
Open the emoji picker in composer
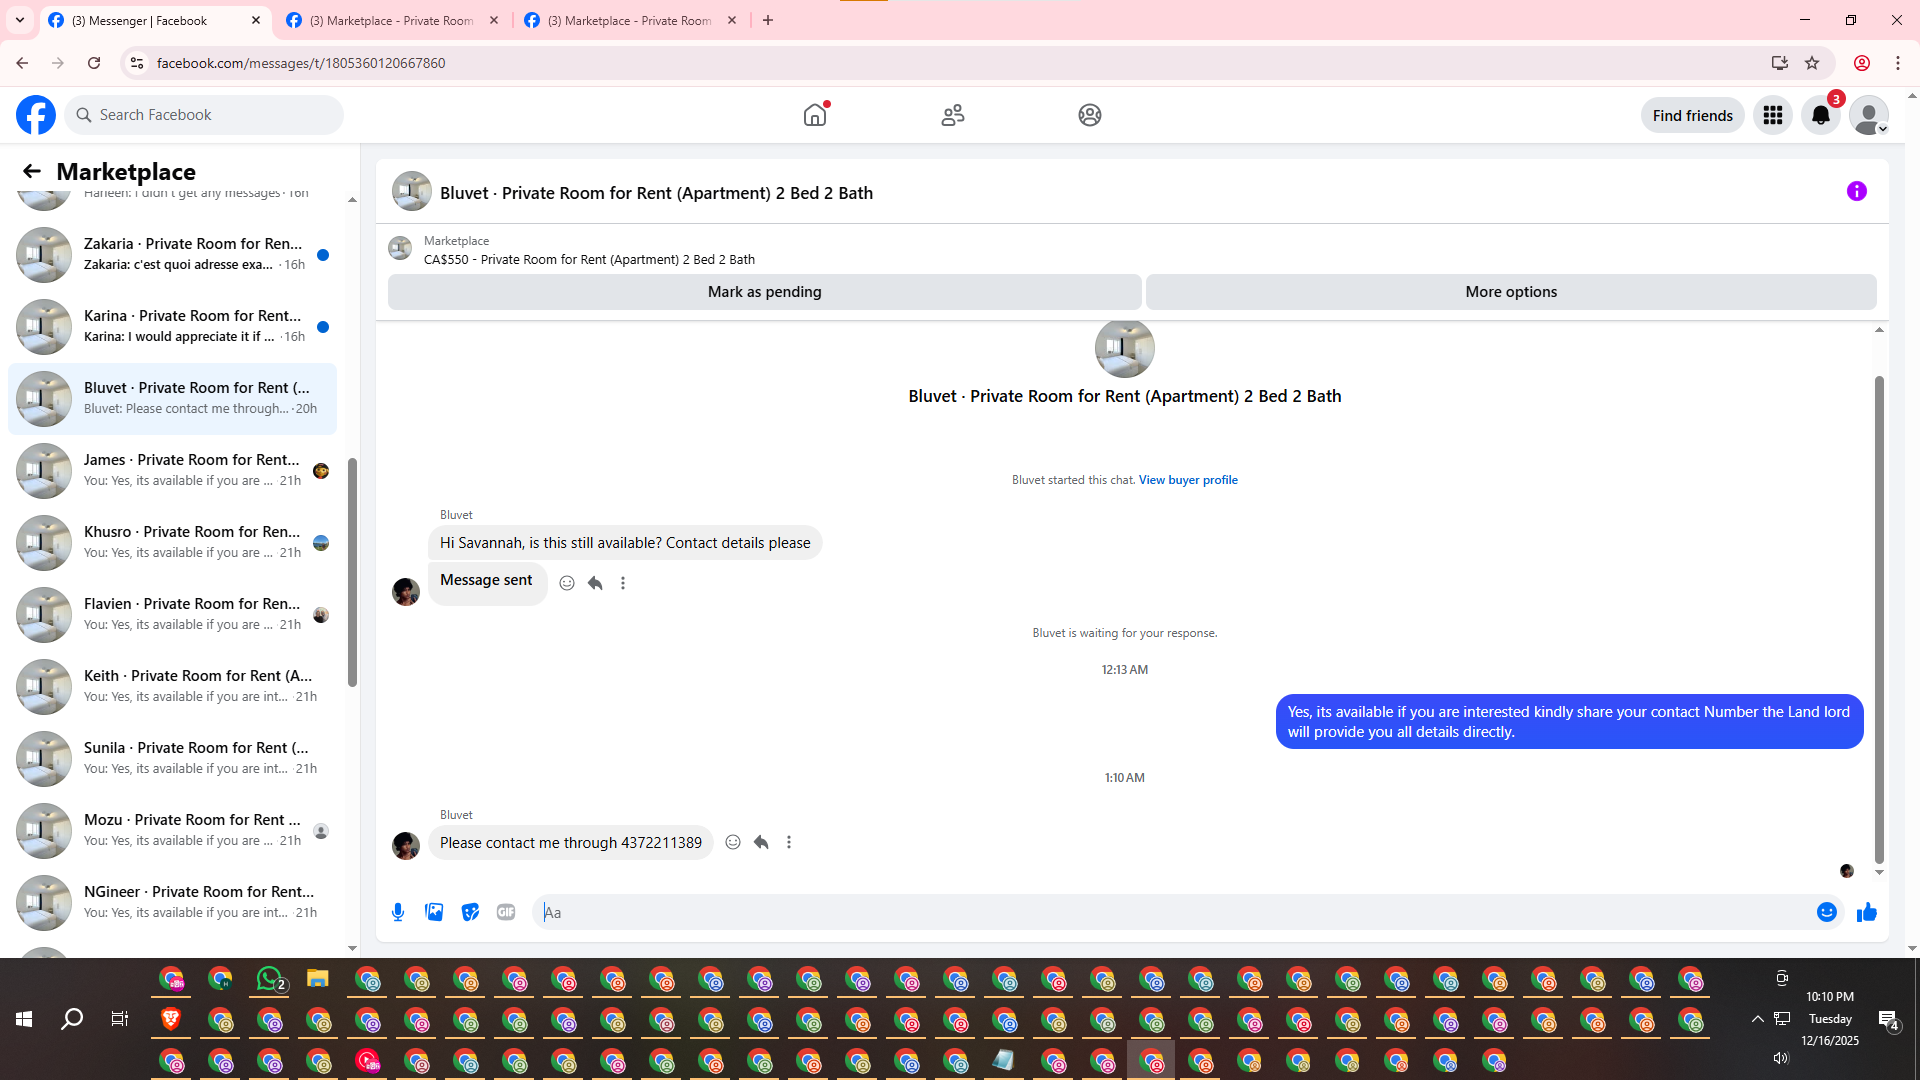[x=1827, y=912]
